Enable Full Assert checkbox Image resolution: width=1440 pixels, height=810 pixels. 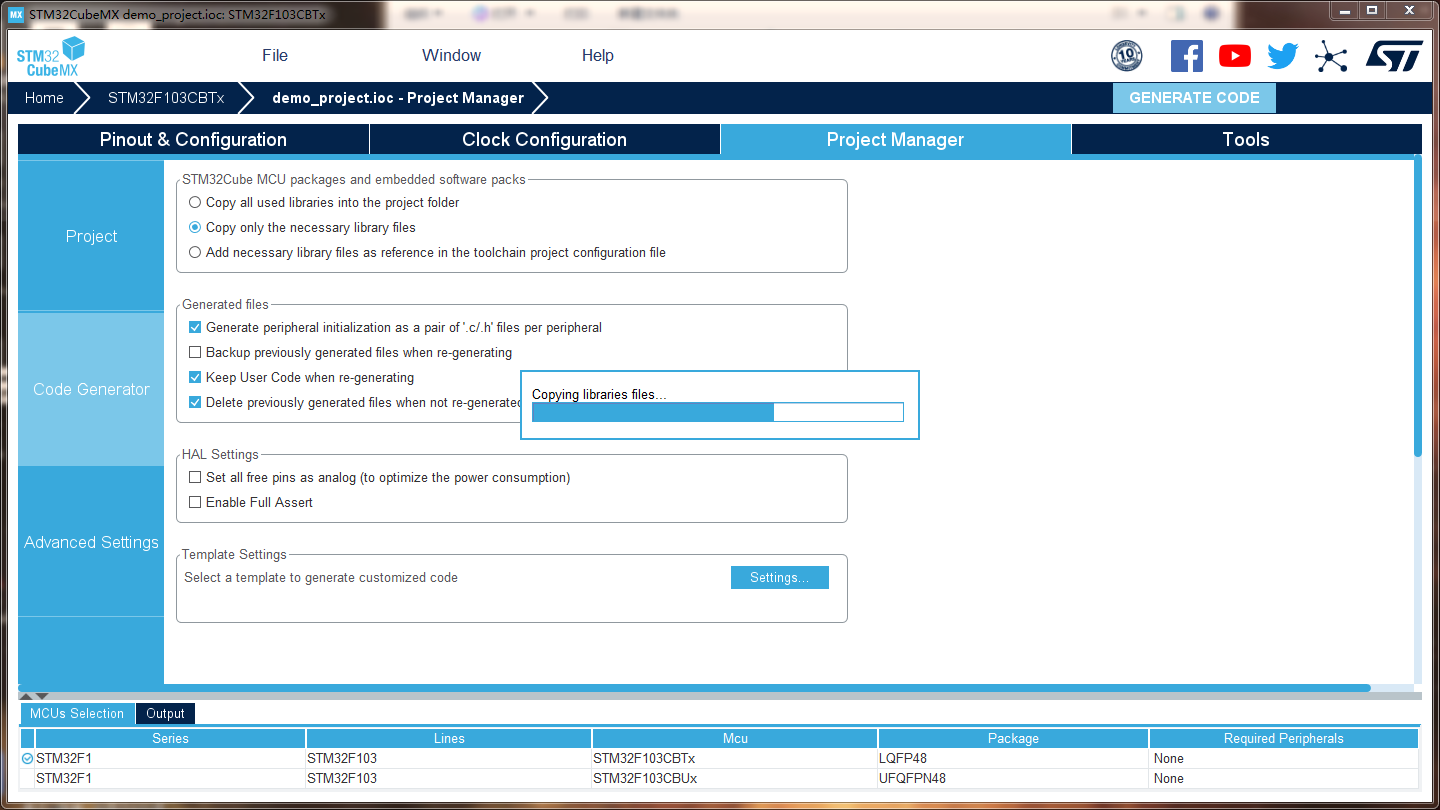click(x=195, y=502)
